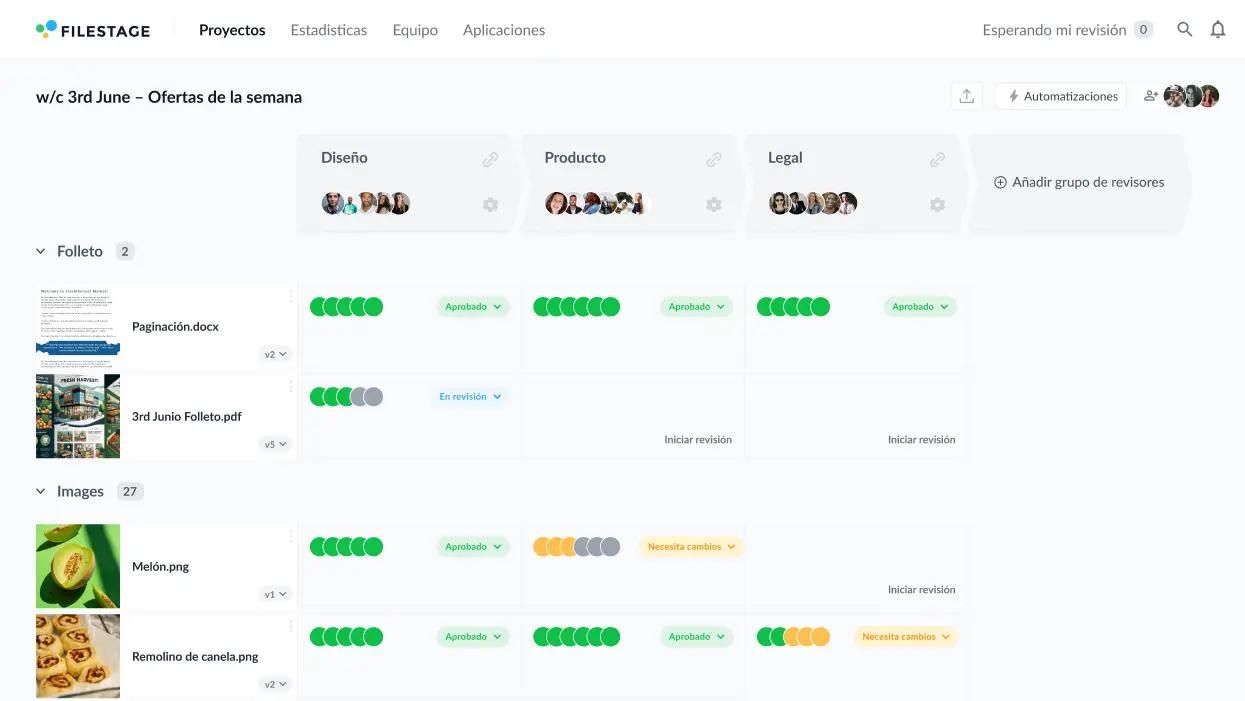Go to the Aplicaciones tab
The width and height of the screenshot is (1245, 701).
coord(503,30)
